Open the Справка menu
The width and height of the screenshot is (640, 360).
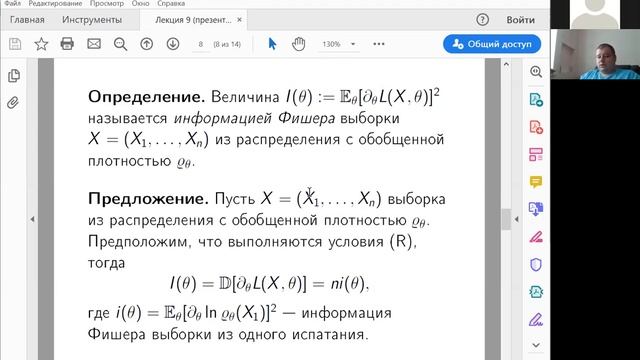coord(171,3)
